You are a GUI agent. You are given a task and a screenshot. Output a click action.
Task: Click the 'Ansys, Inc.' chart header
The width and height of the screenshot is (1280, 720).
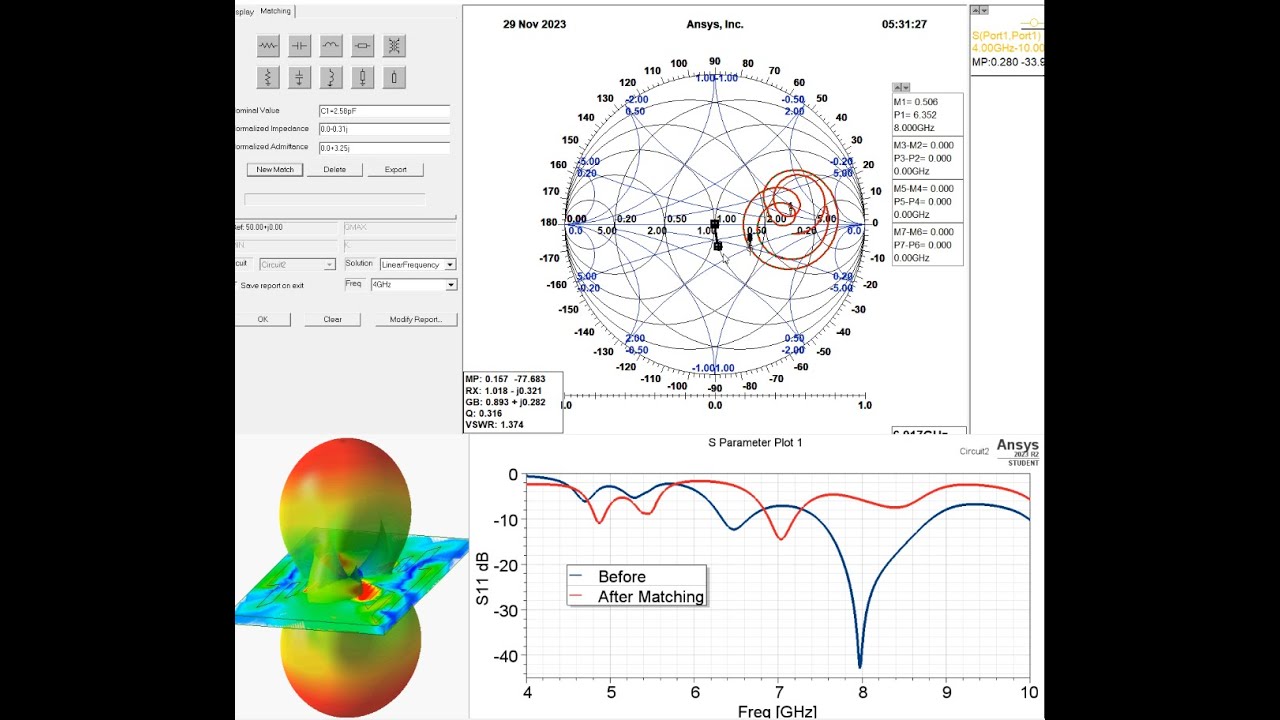[715, 24]
